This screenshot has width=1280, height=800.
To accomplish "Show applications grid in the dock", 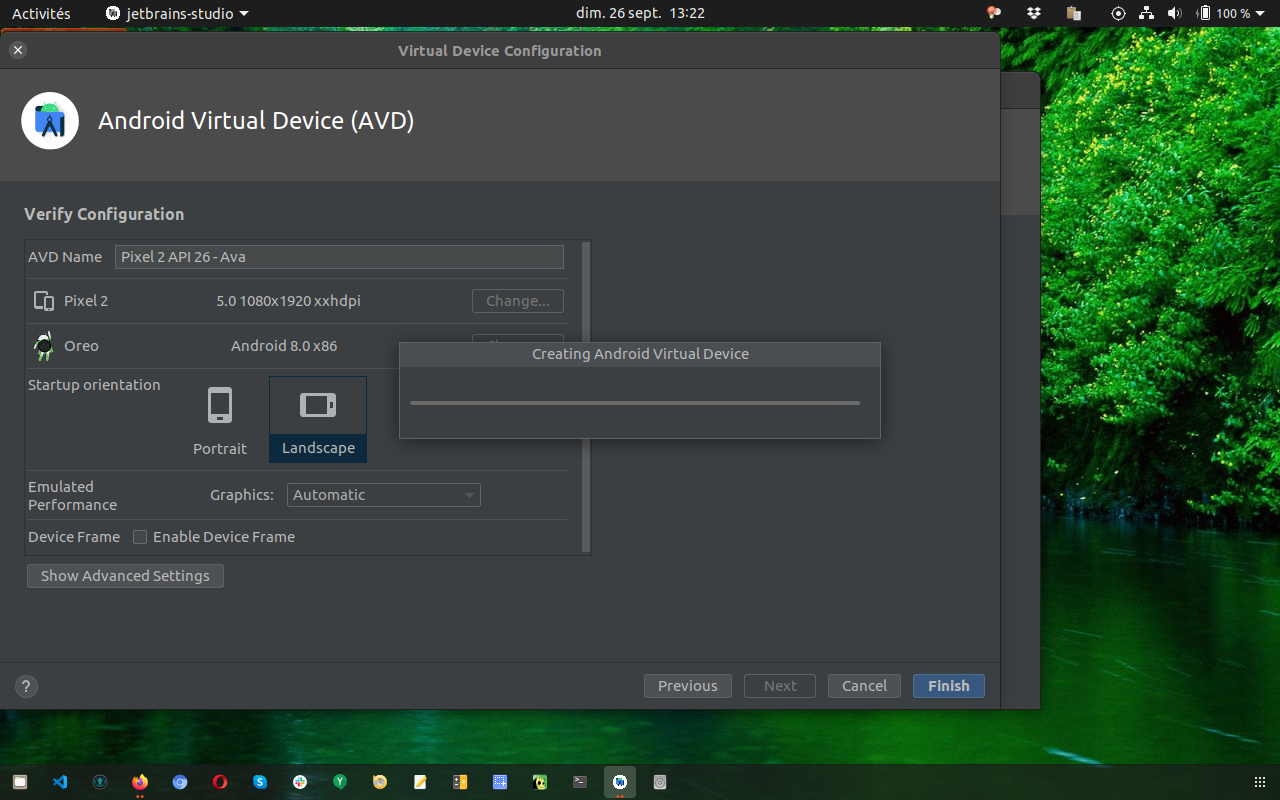I will 1260,782.
